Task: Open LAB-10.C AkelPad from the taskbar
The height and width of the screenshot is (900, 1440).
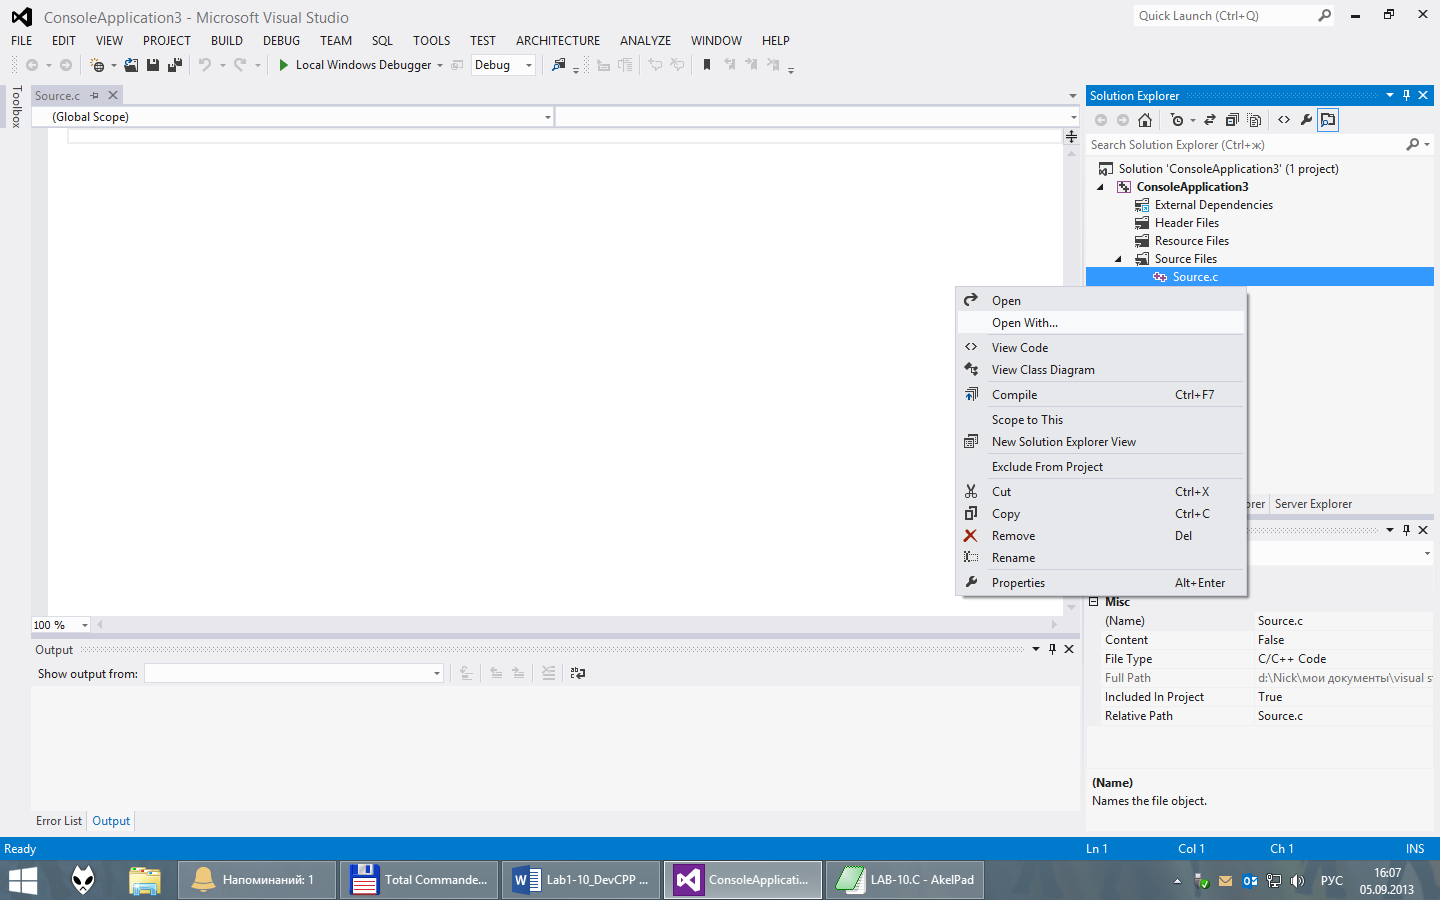Action: pos(905,880)
